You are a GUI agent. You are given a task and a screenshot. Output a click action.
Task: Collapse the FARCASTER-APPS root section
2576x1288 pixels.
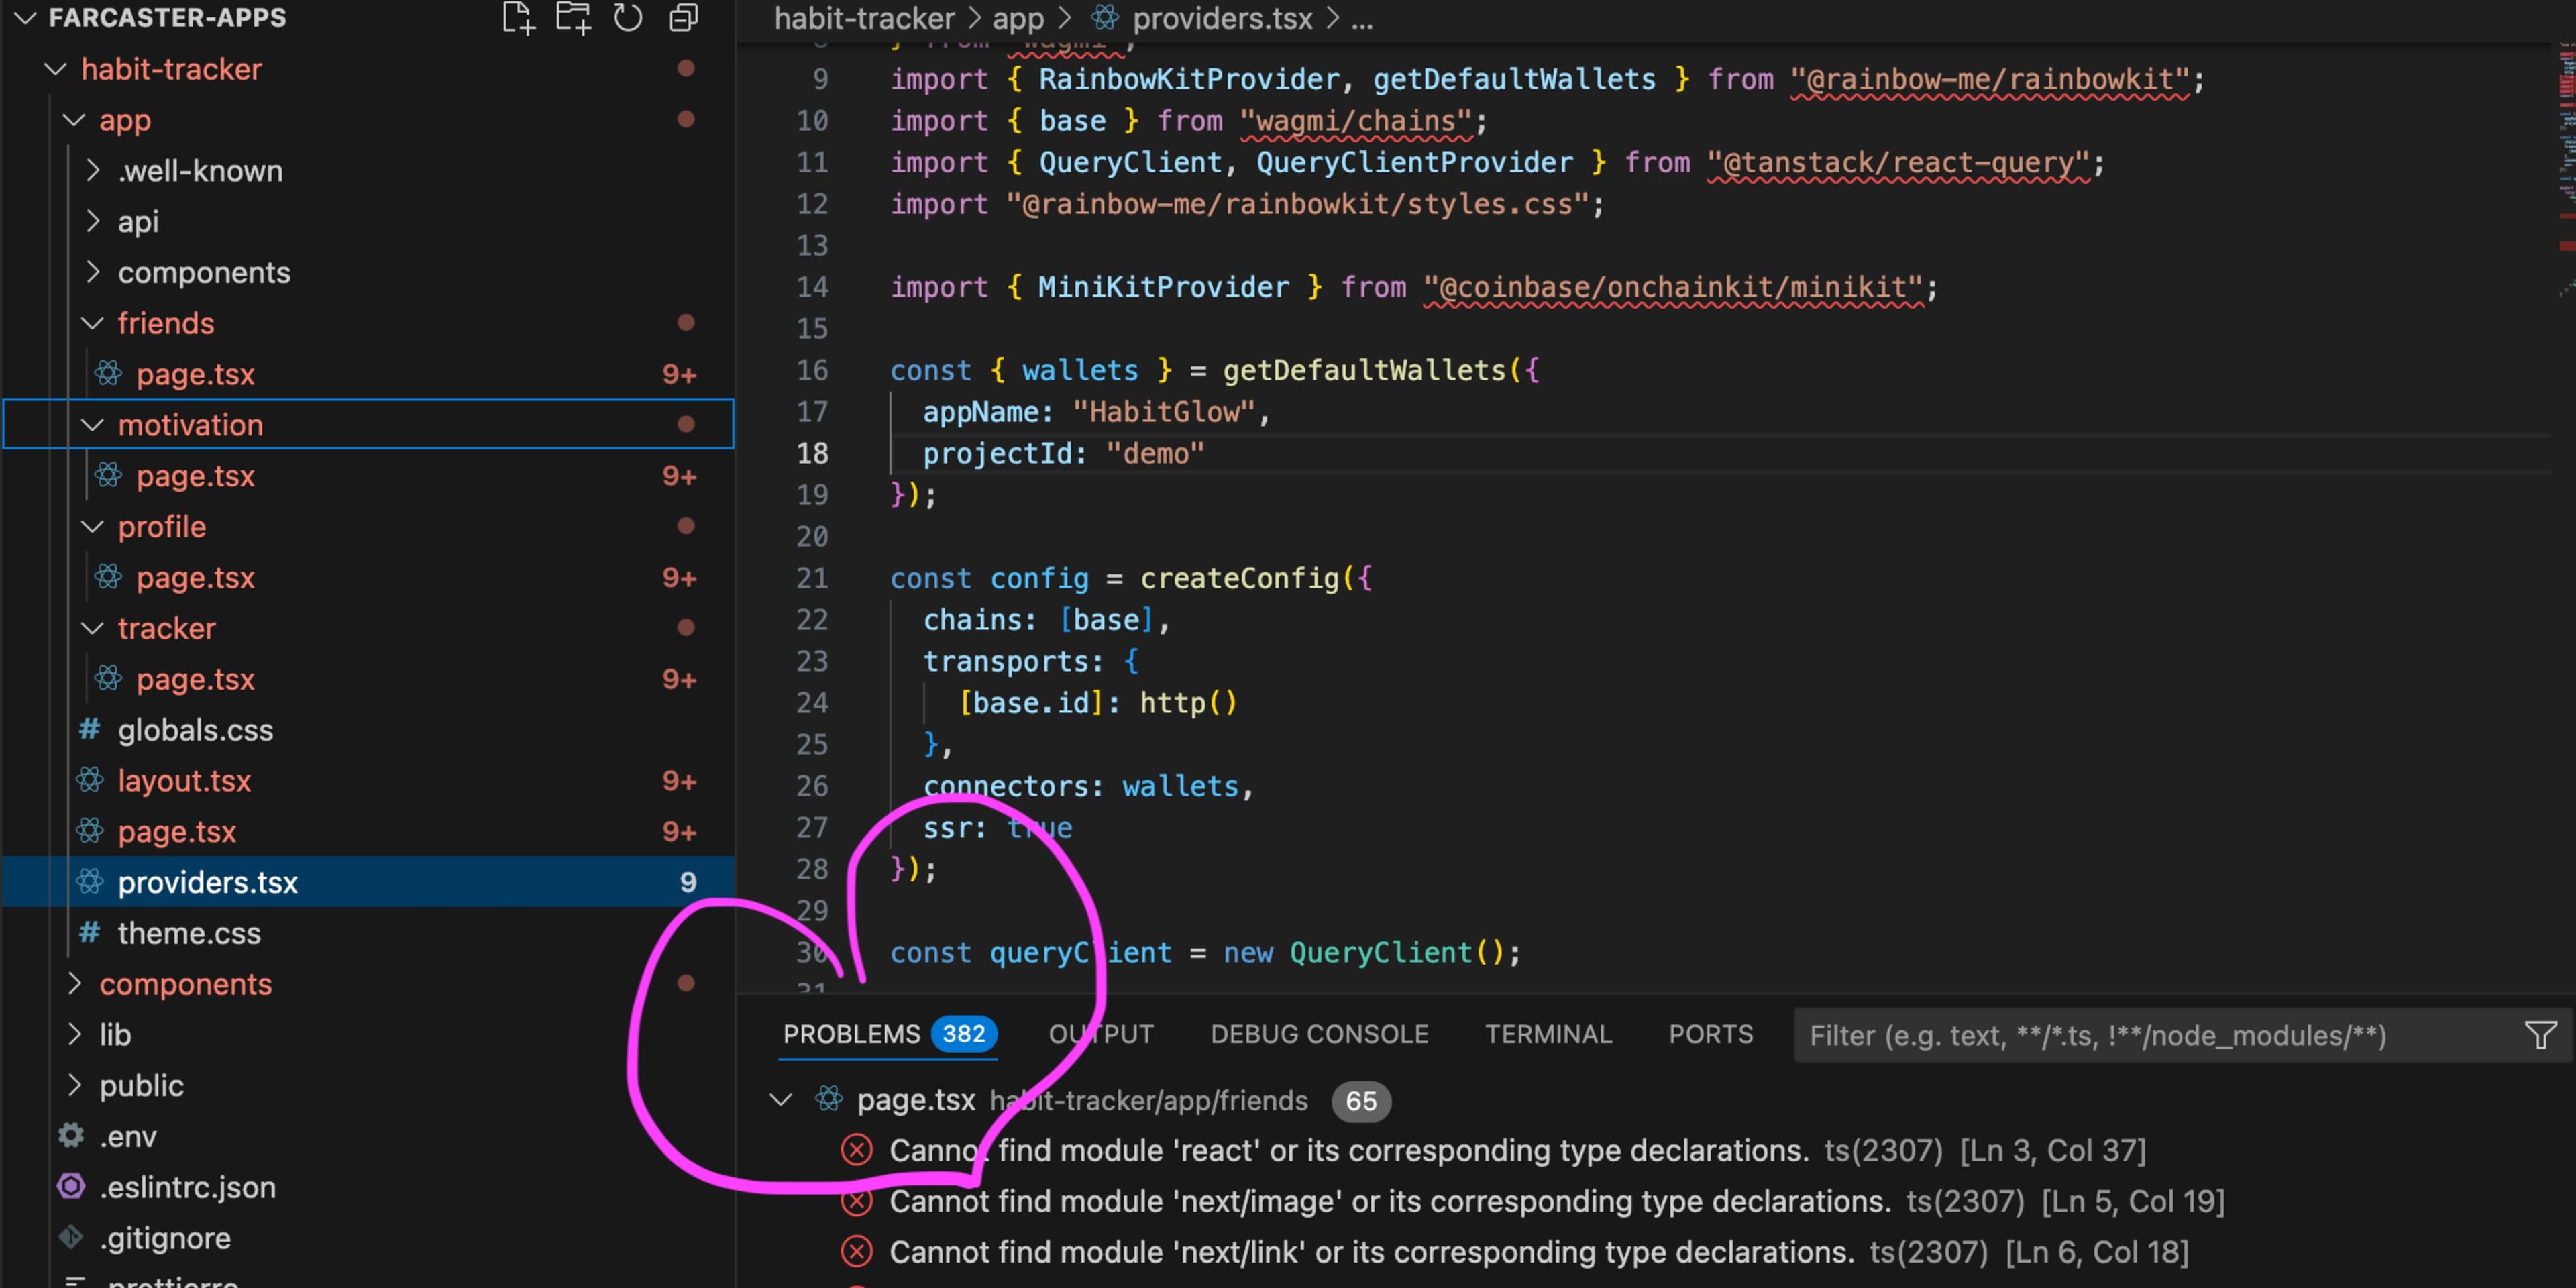[x=25, y=17]
